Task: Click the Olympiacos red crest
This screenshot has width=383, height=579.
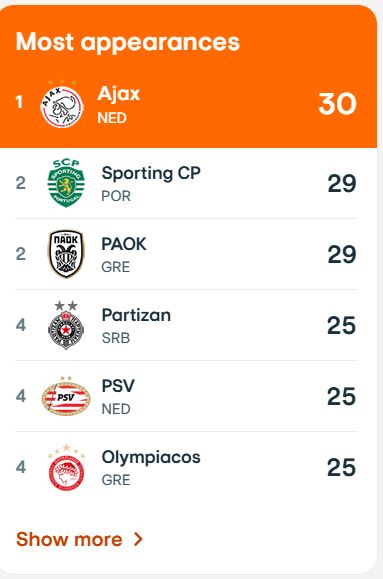Action: [66, 467]
